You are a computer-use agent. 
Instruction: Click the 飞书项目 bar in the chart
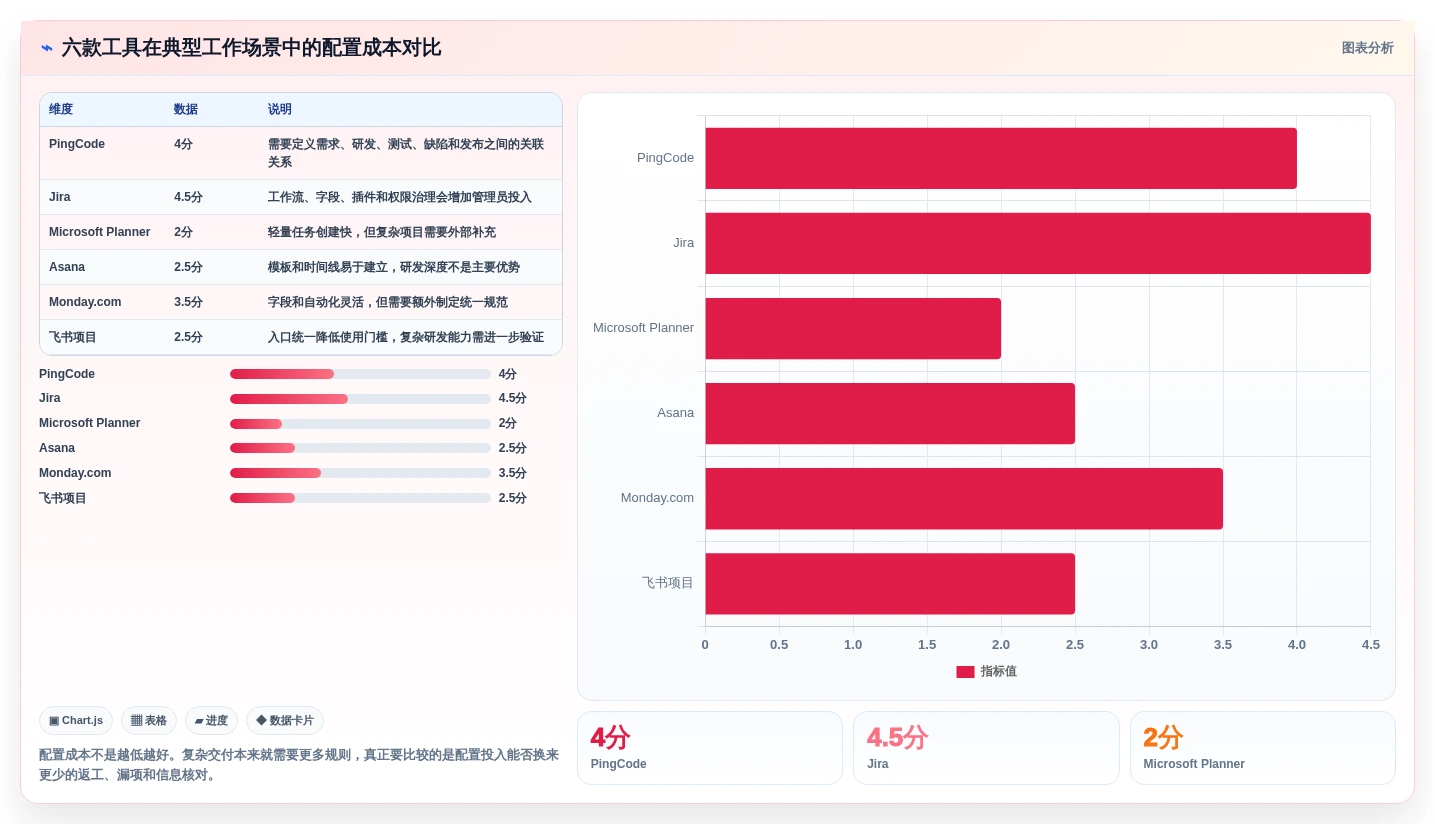(890, 583)
